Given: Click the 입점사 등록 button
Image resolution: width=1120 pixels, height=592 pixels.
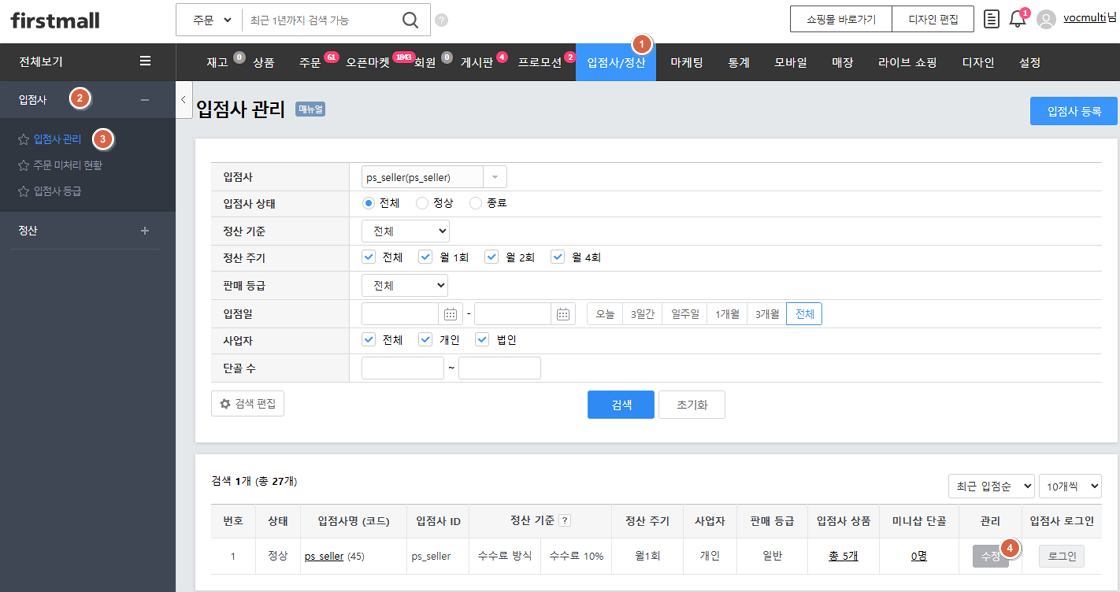Looking at the screenshot, I should [x=1074, y=111].
